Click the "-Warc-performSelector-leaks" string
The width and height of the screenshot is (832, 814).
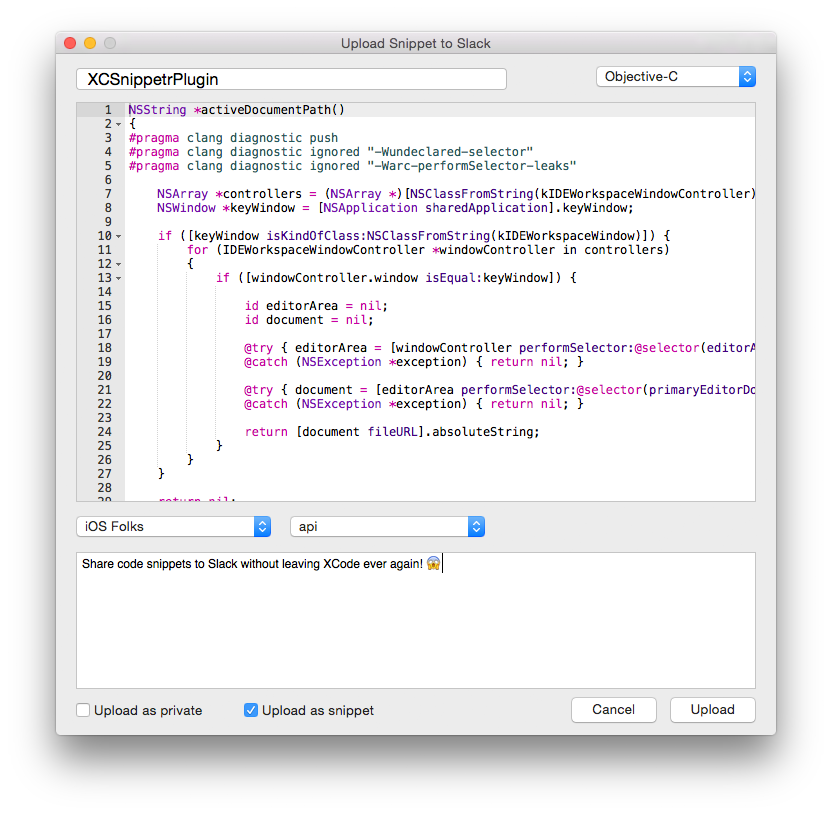pos(472,166)
